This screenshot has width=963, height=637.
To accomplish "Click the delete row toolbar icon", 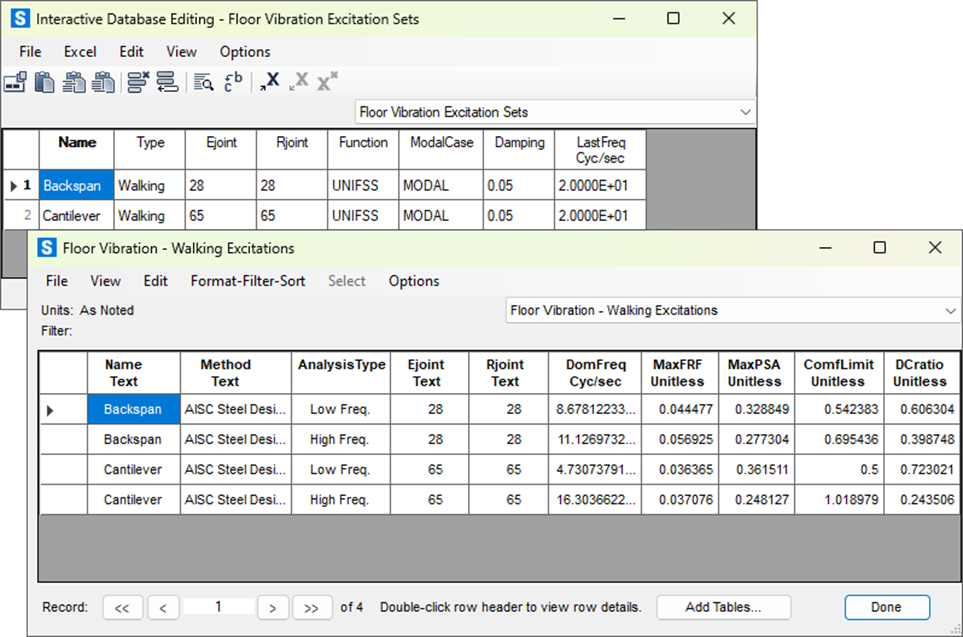I will point(138,82).
